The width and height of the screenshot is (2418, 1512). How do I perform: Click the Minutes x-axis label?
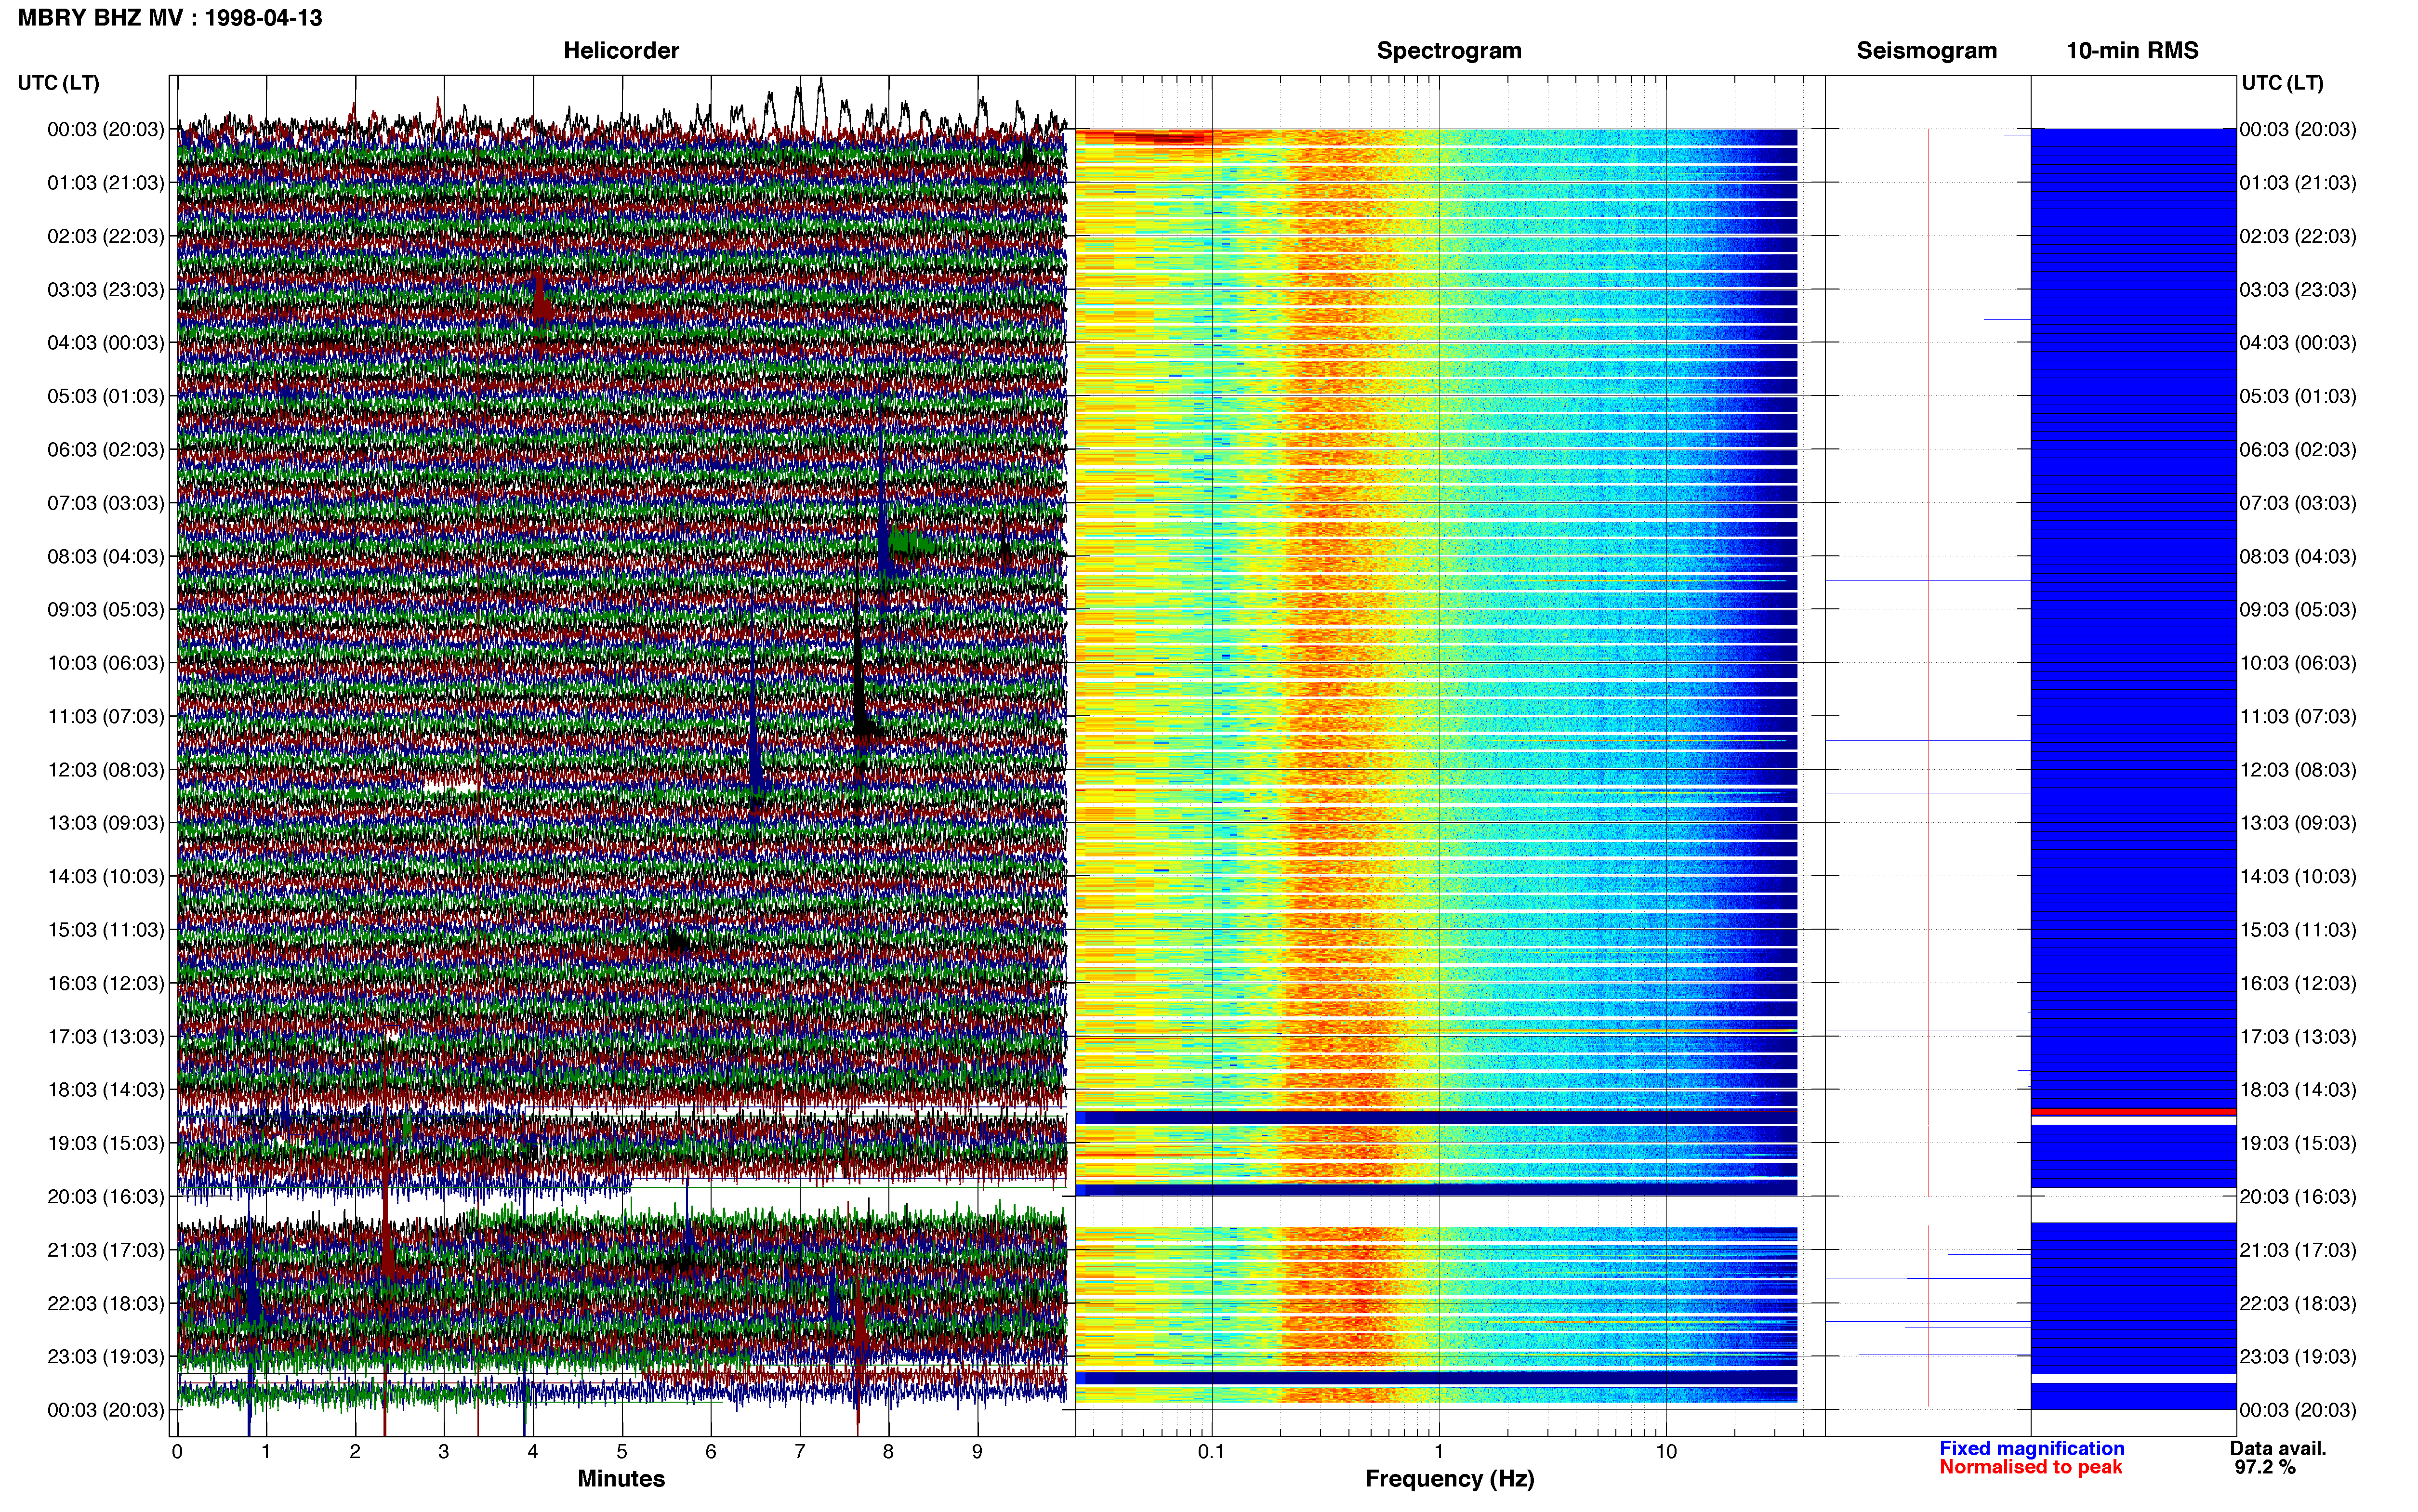621,1479
